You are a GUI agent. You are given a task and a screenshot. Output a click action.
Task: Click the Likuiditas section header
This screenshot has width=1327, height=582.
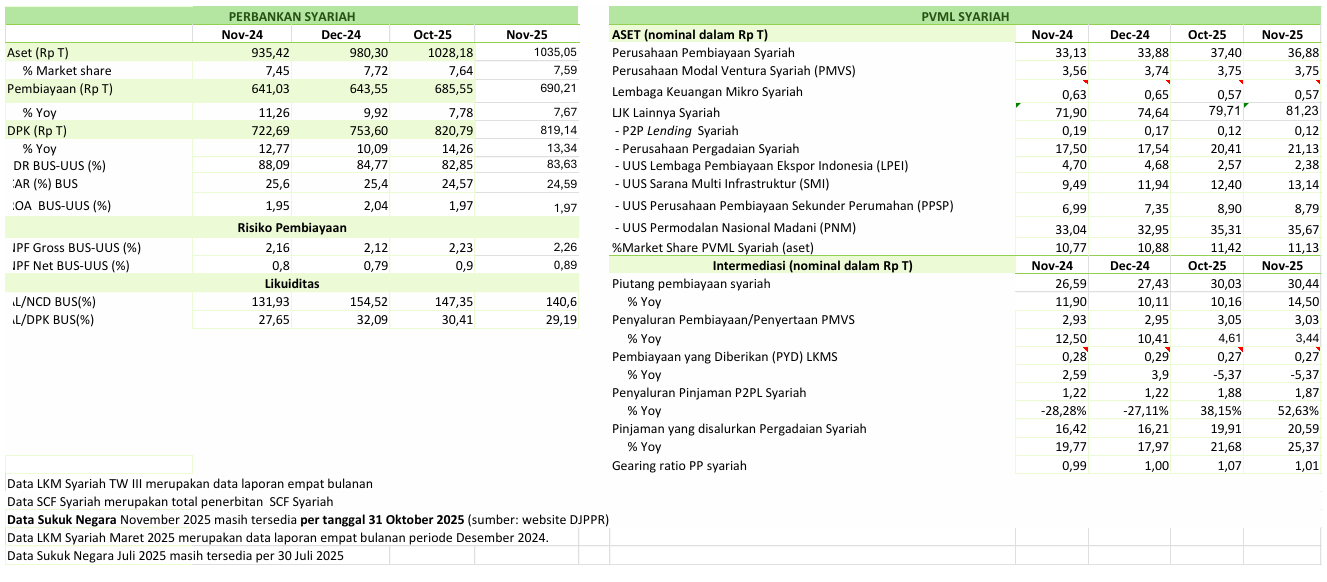point(292,284)
